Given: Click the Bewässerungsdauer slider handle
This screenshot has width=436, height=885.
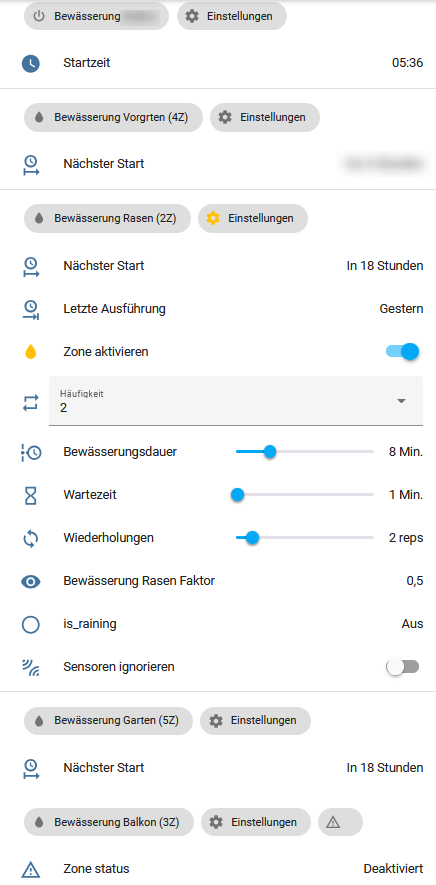Looking at the screenshot, I should [x=270, y=452].
